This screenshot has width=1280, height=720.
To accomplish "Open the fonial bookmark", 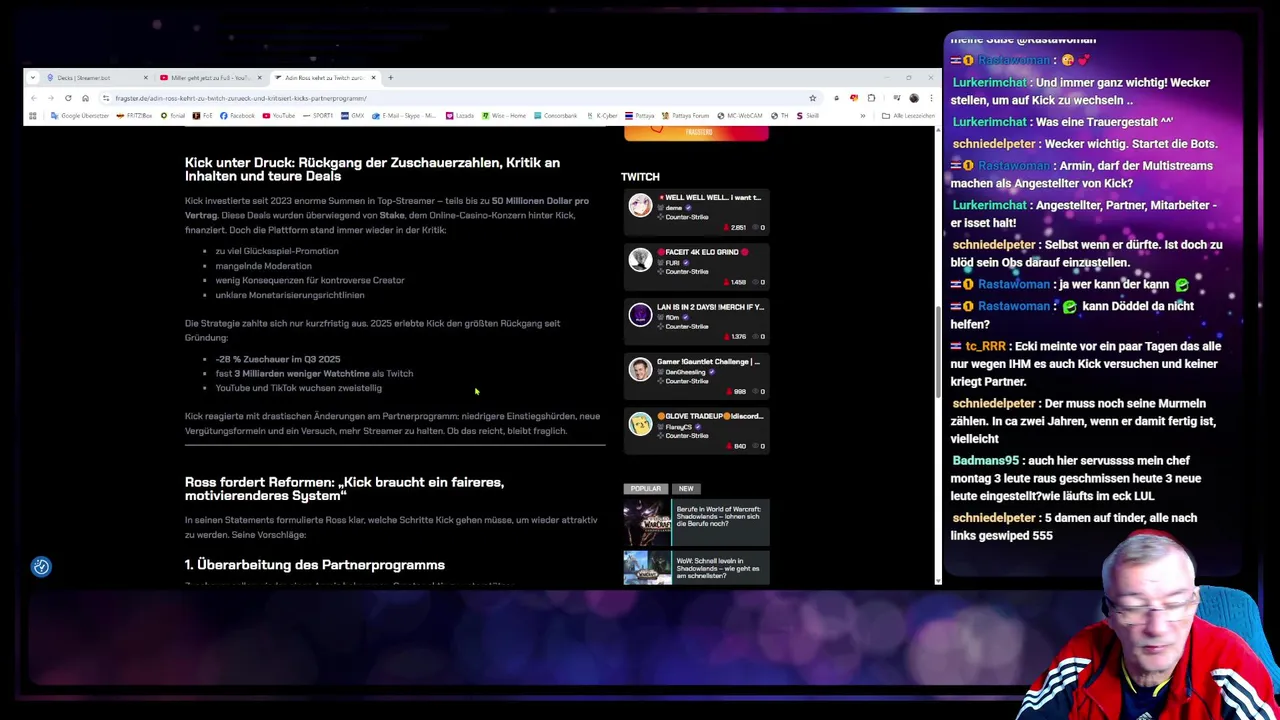I will (173, 116).
